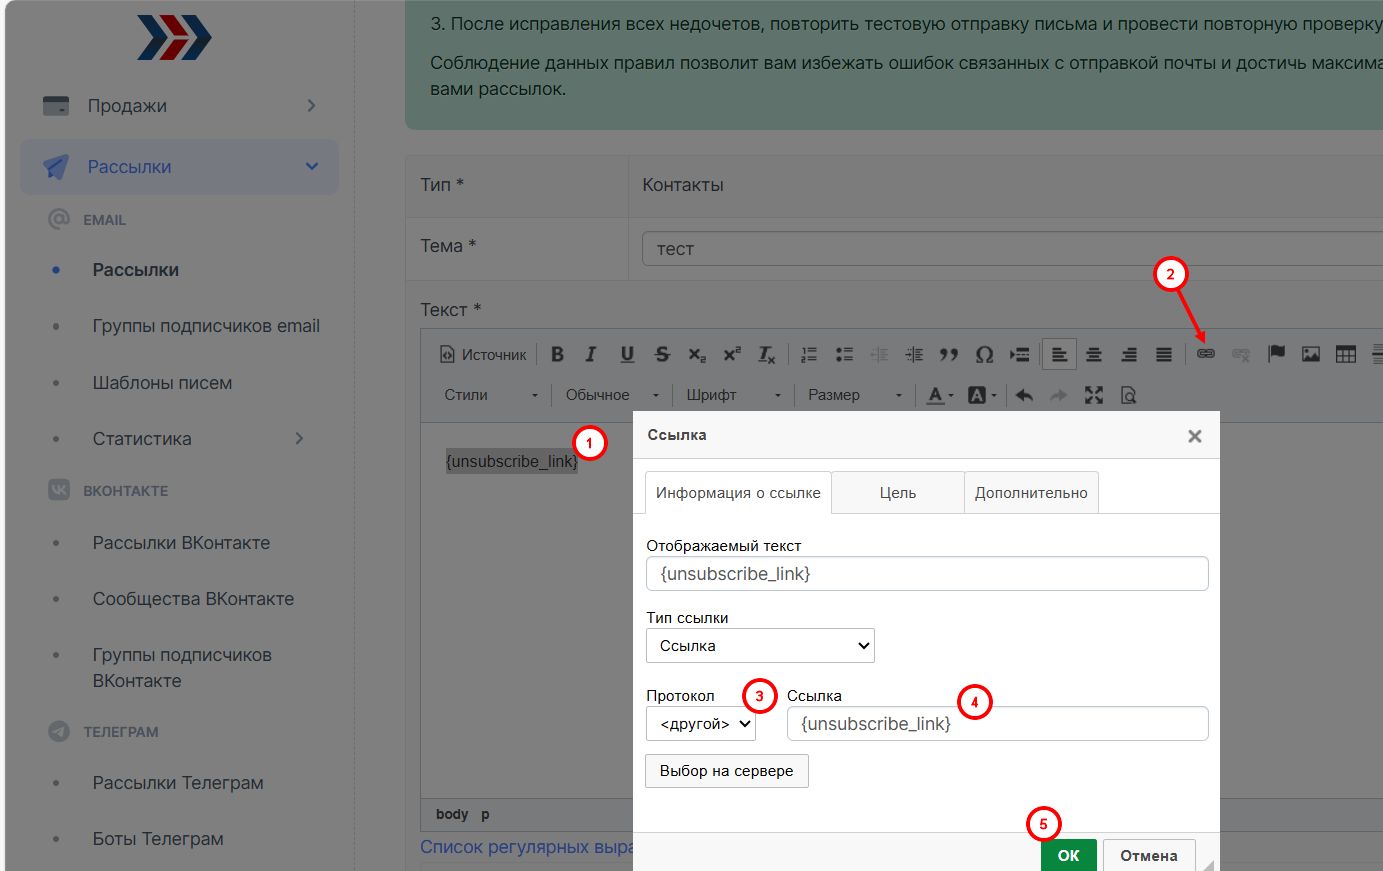
Task: Open Список регулярных выражений link
Action: (x=527, y=847)
